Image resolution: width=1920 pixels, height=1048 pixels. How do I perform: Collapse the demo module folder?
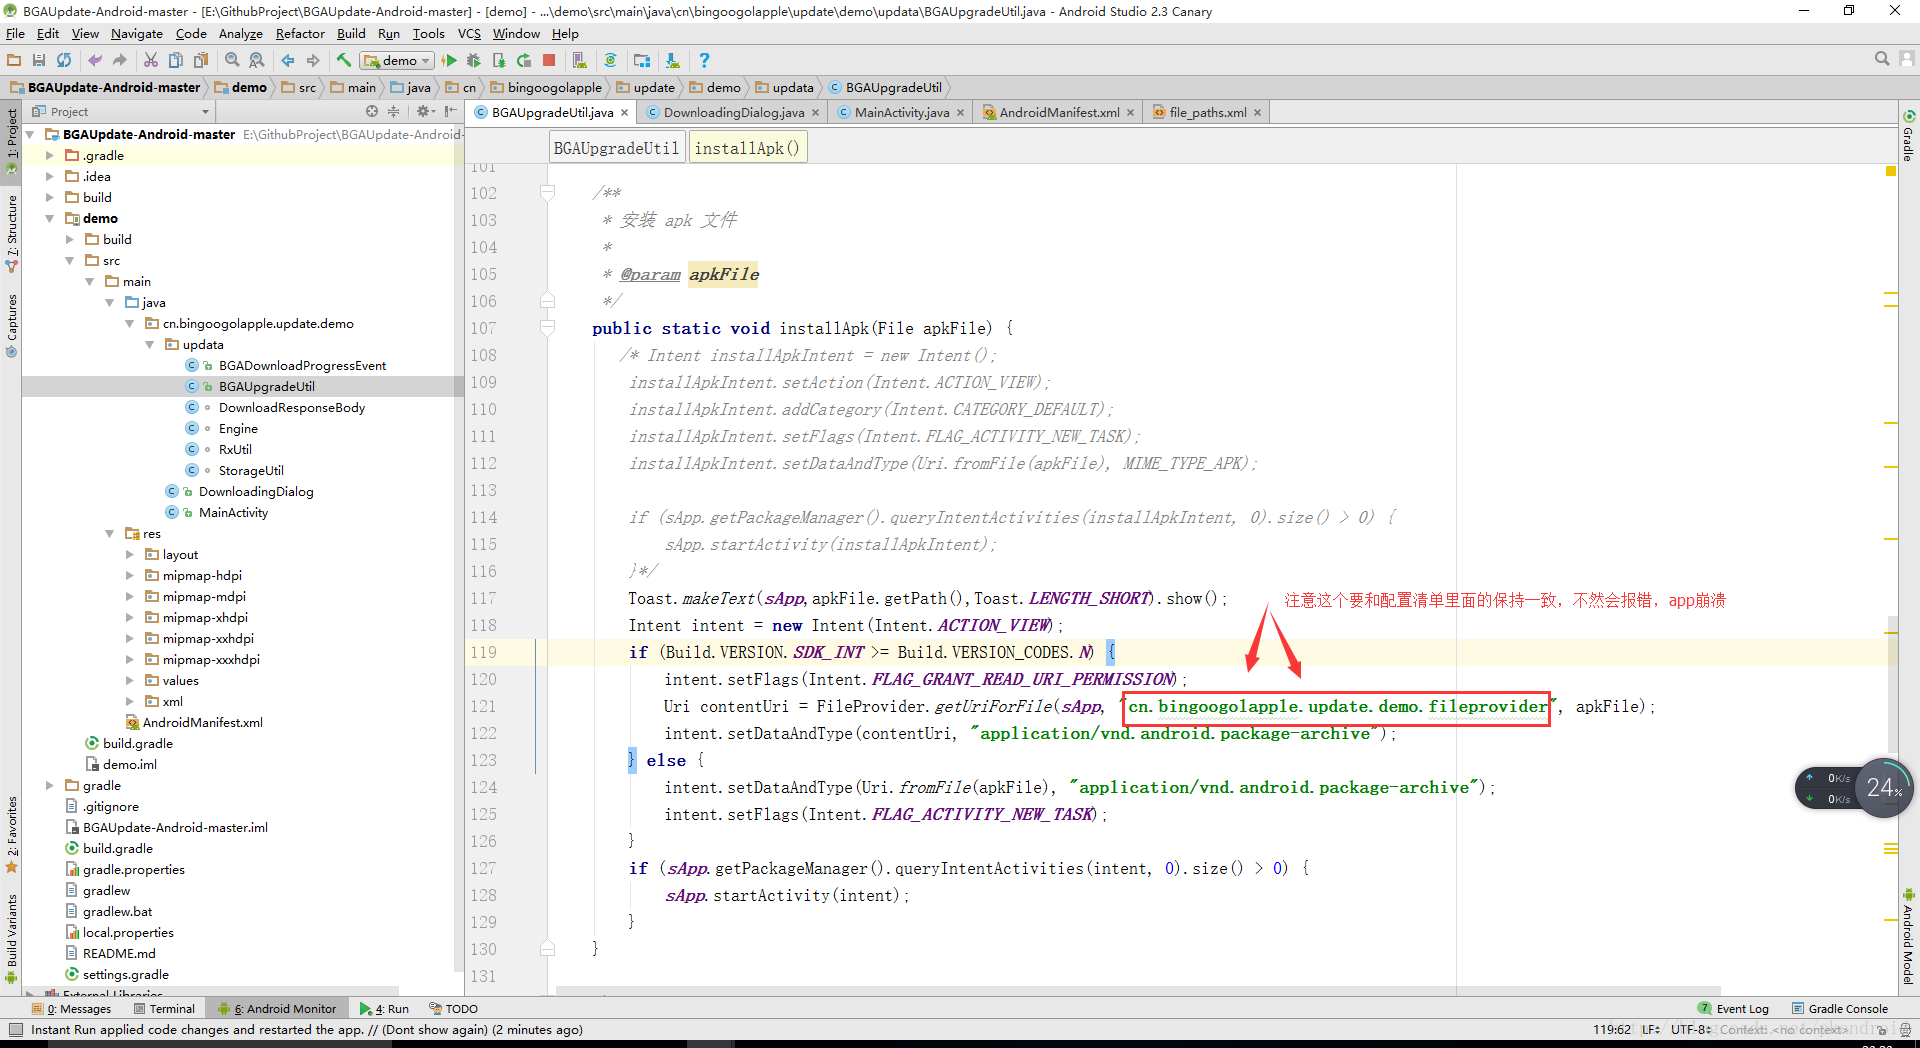[49, 218]
